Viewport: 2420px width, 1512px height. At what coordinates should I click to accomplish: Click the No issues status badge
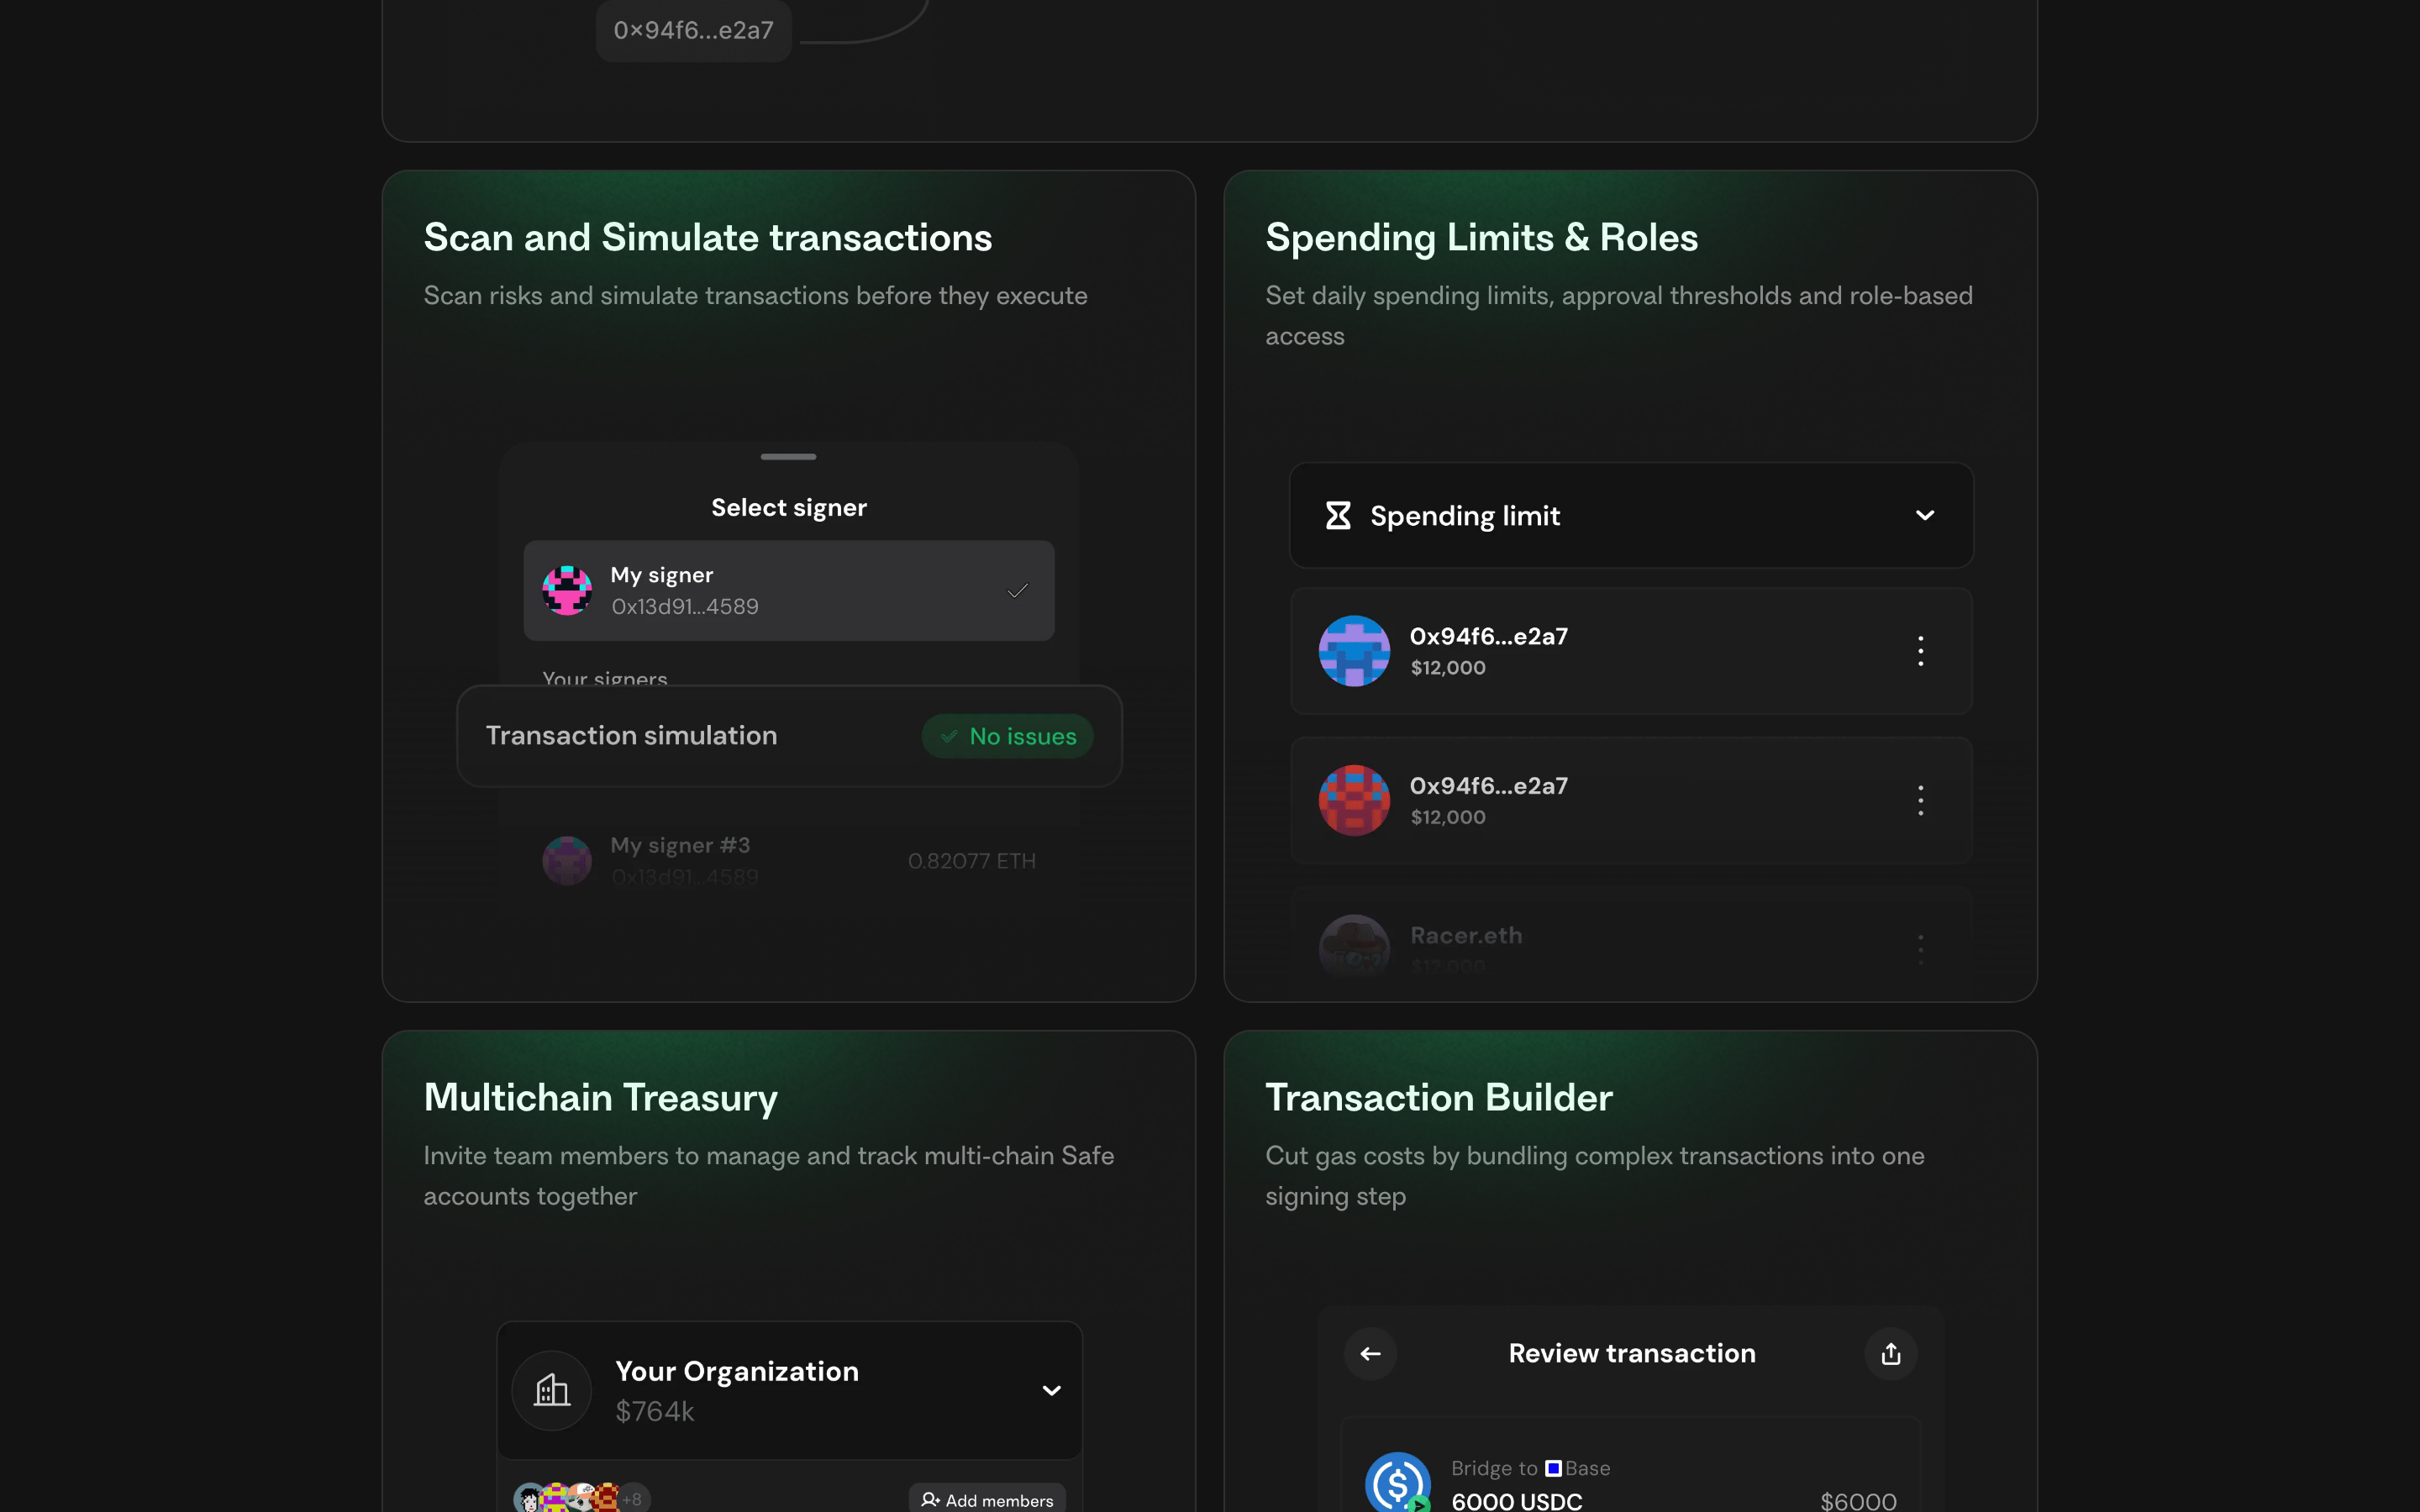tap(1007, 736)
